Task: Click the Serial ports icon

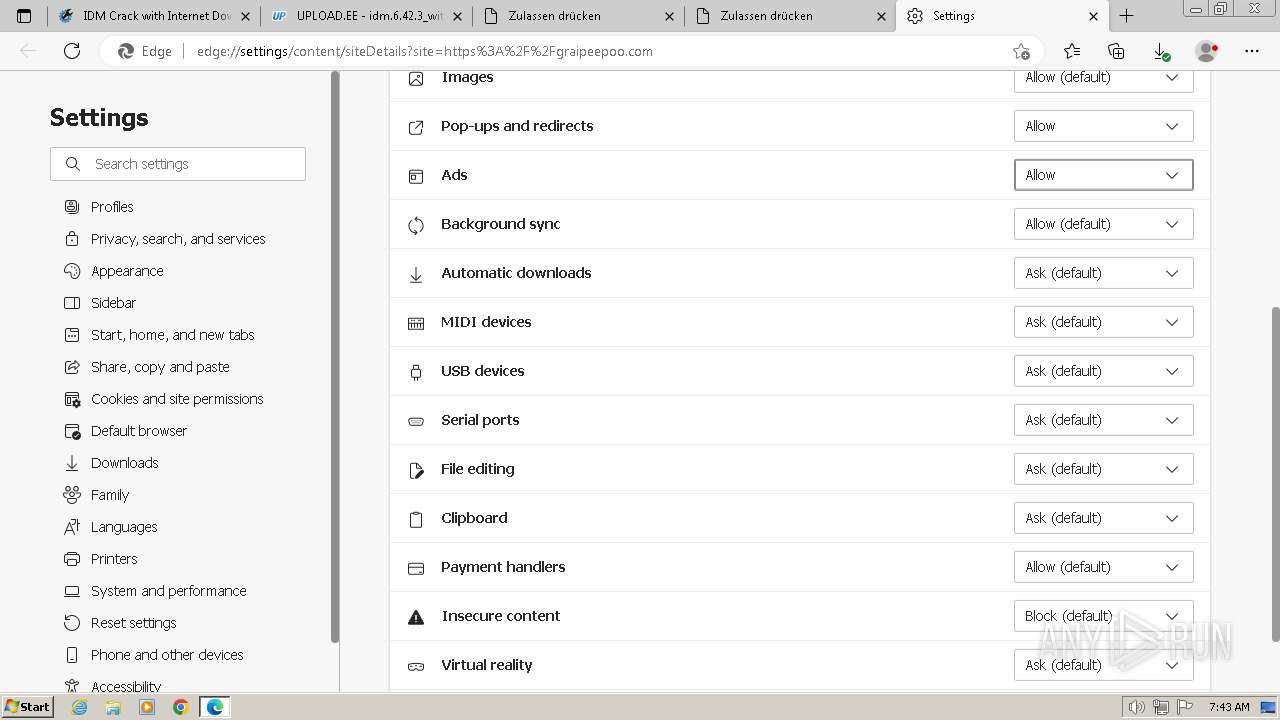Action: click(x=416, y=421)
